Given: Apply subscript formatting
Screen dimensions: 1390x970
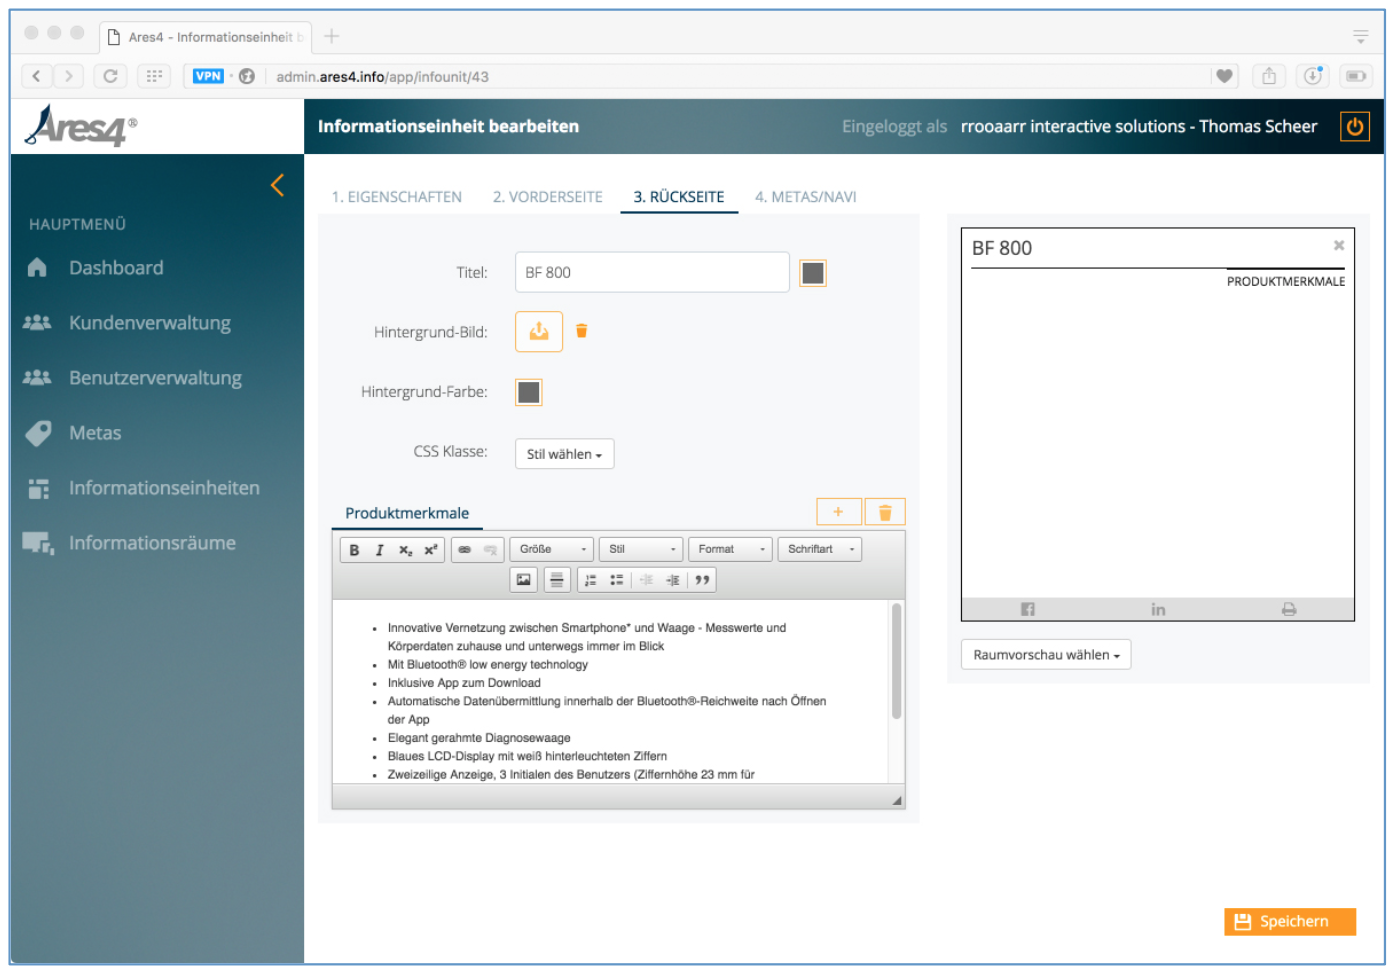Looking at the screenshot, I should point(405,550).
